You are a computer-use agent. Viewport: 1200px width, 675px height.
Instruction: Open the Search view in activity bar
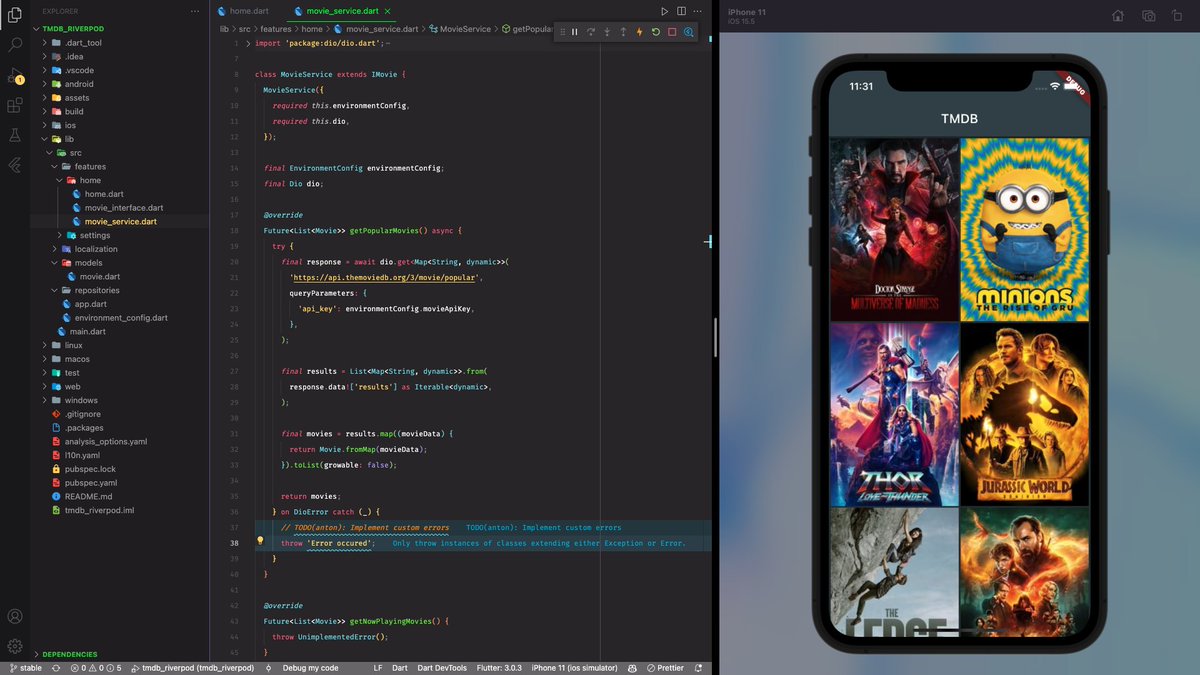coord(15,45)
